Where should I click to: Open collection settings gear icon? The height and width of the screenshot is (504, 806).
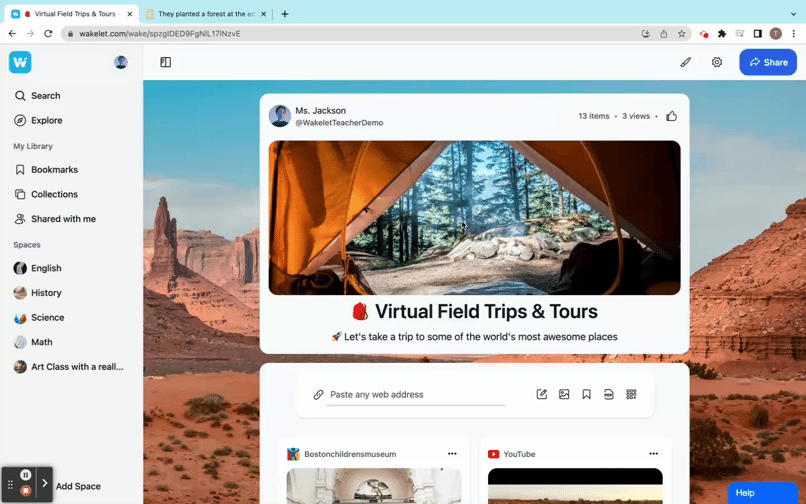point(717,62)
